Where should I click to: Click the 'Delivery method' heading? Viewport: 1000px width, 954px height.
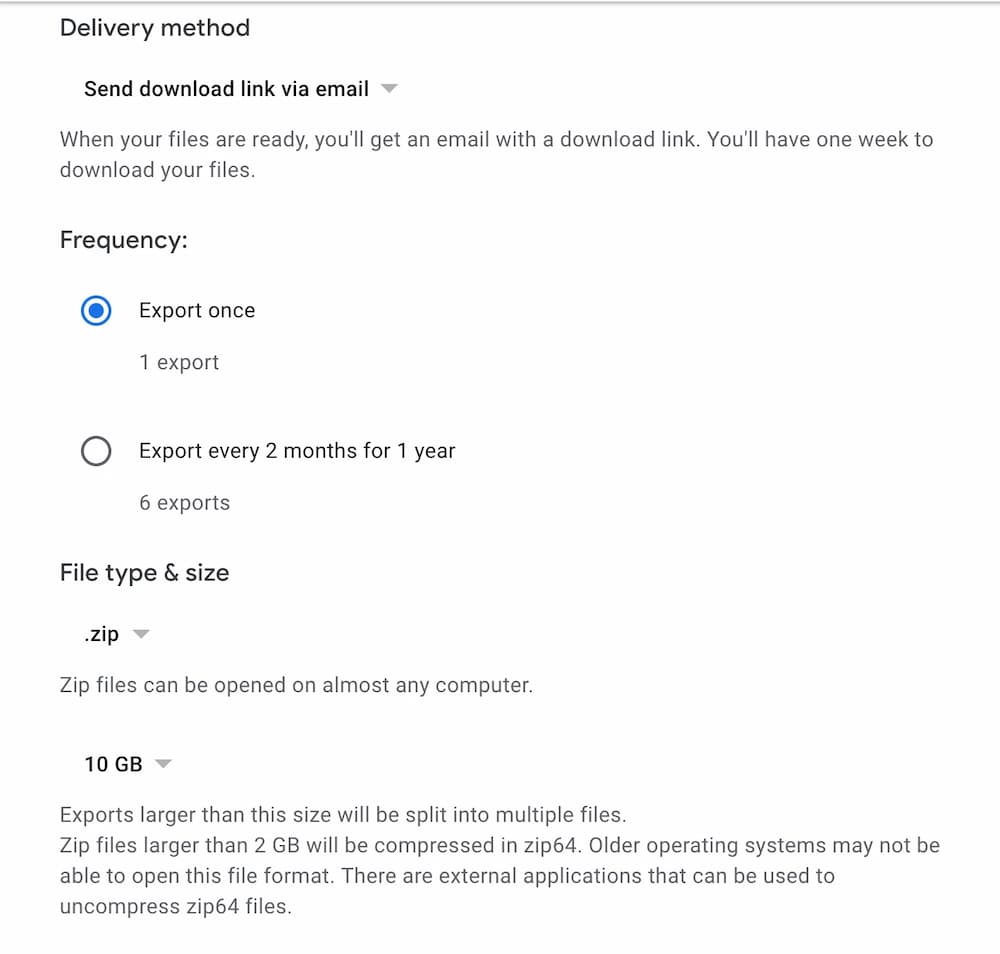(x=155, y=28)
